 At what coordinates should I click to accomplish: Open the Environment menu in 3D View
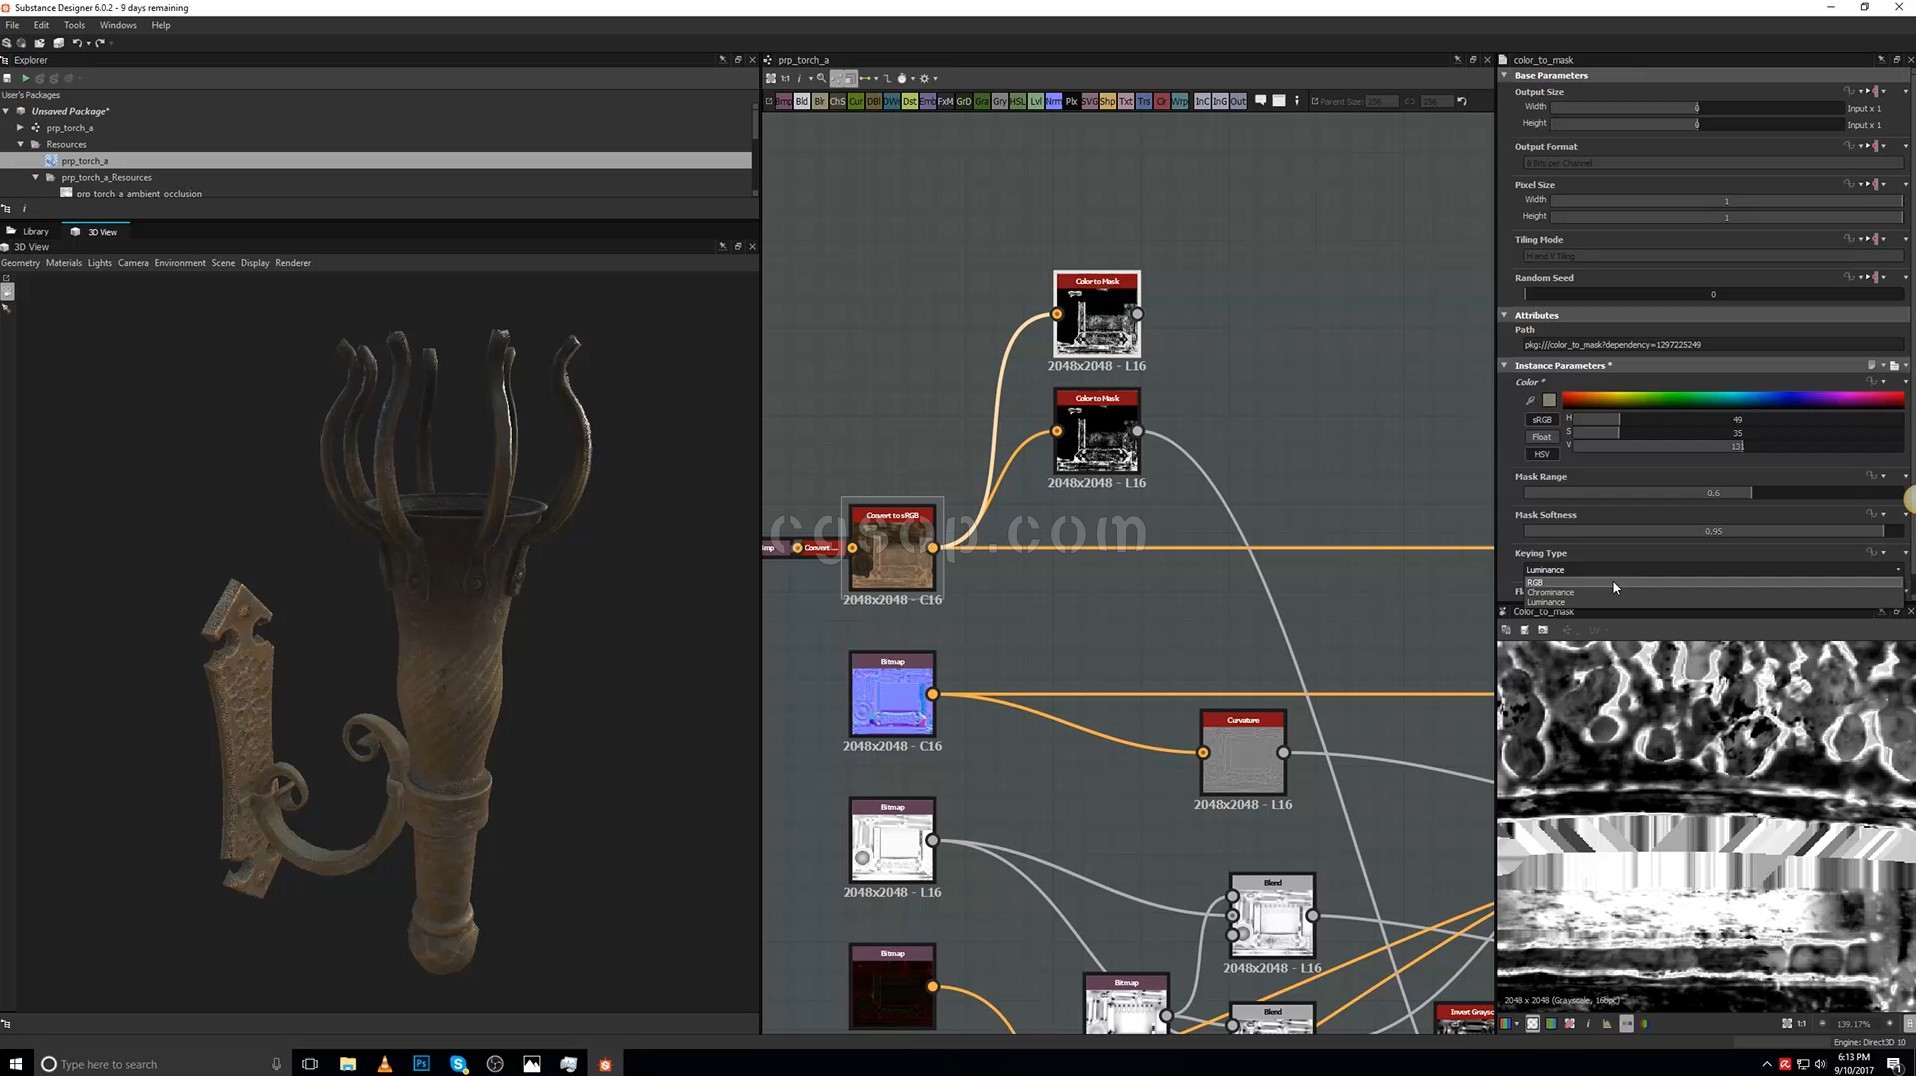click(x=179, y=263)
